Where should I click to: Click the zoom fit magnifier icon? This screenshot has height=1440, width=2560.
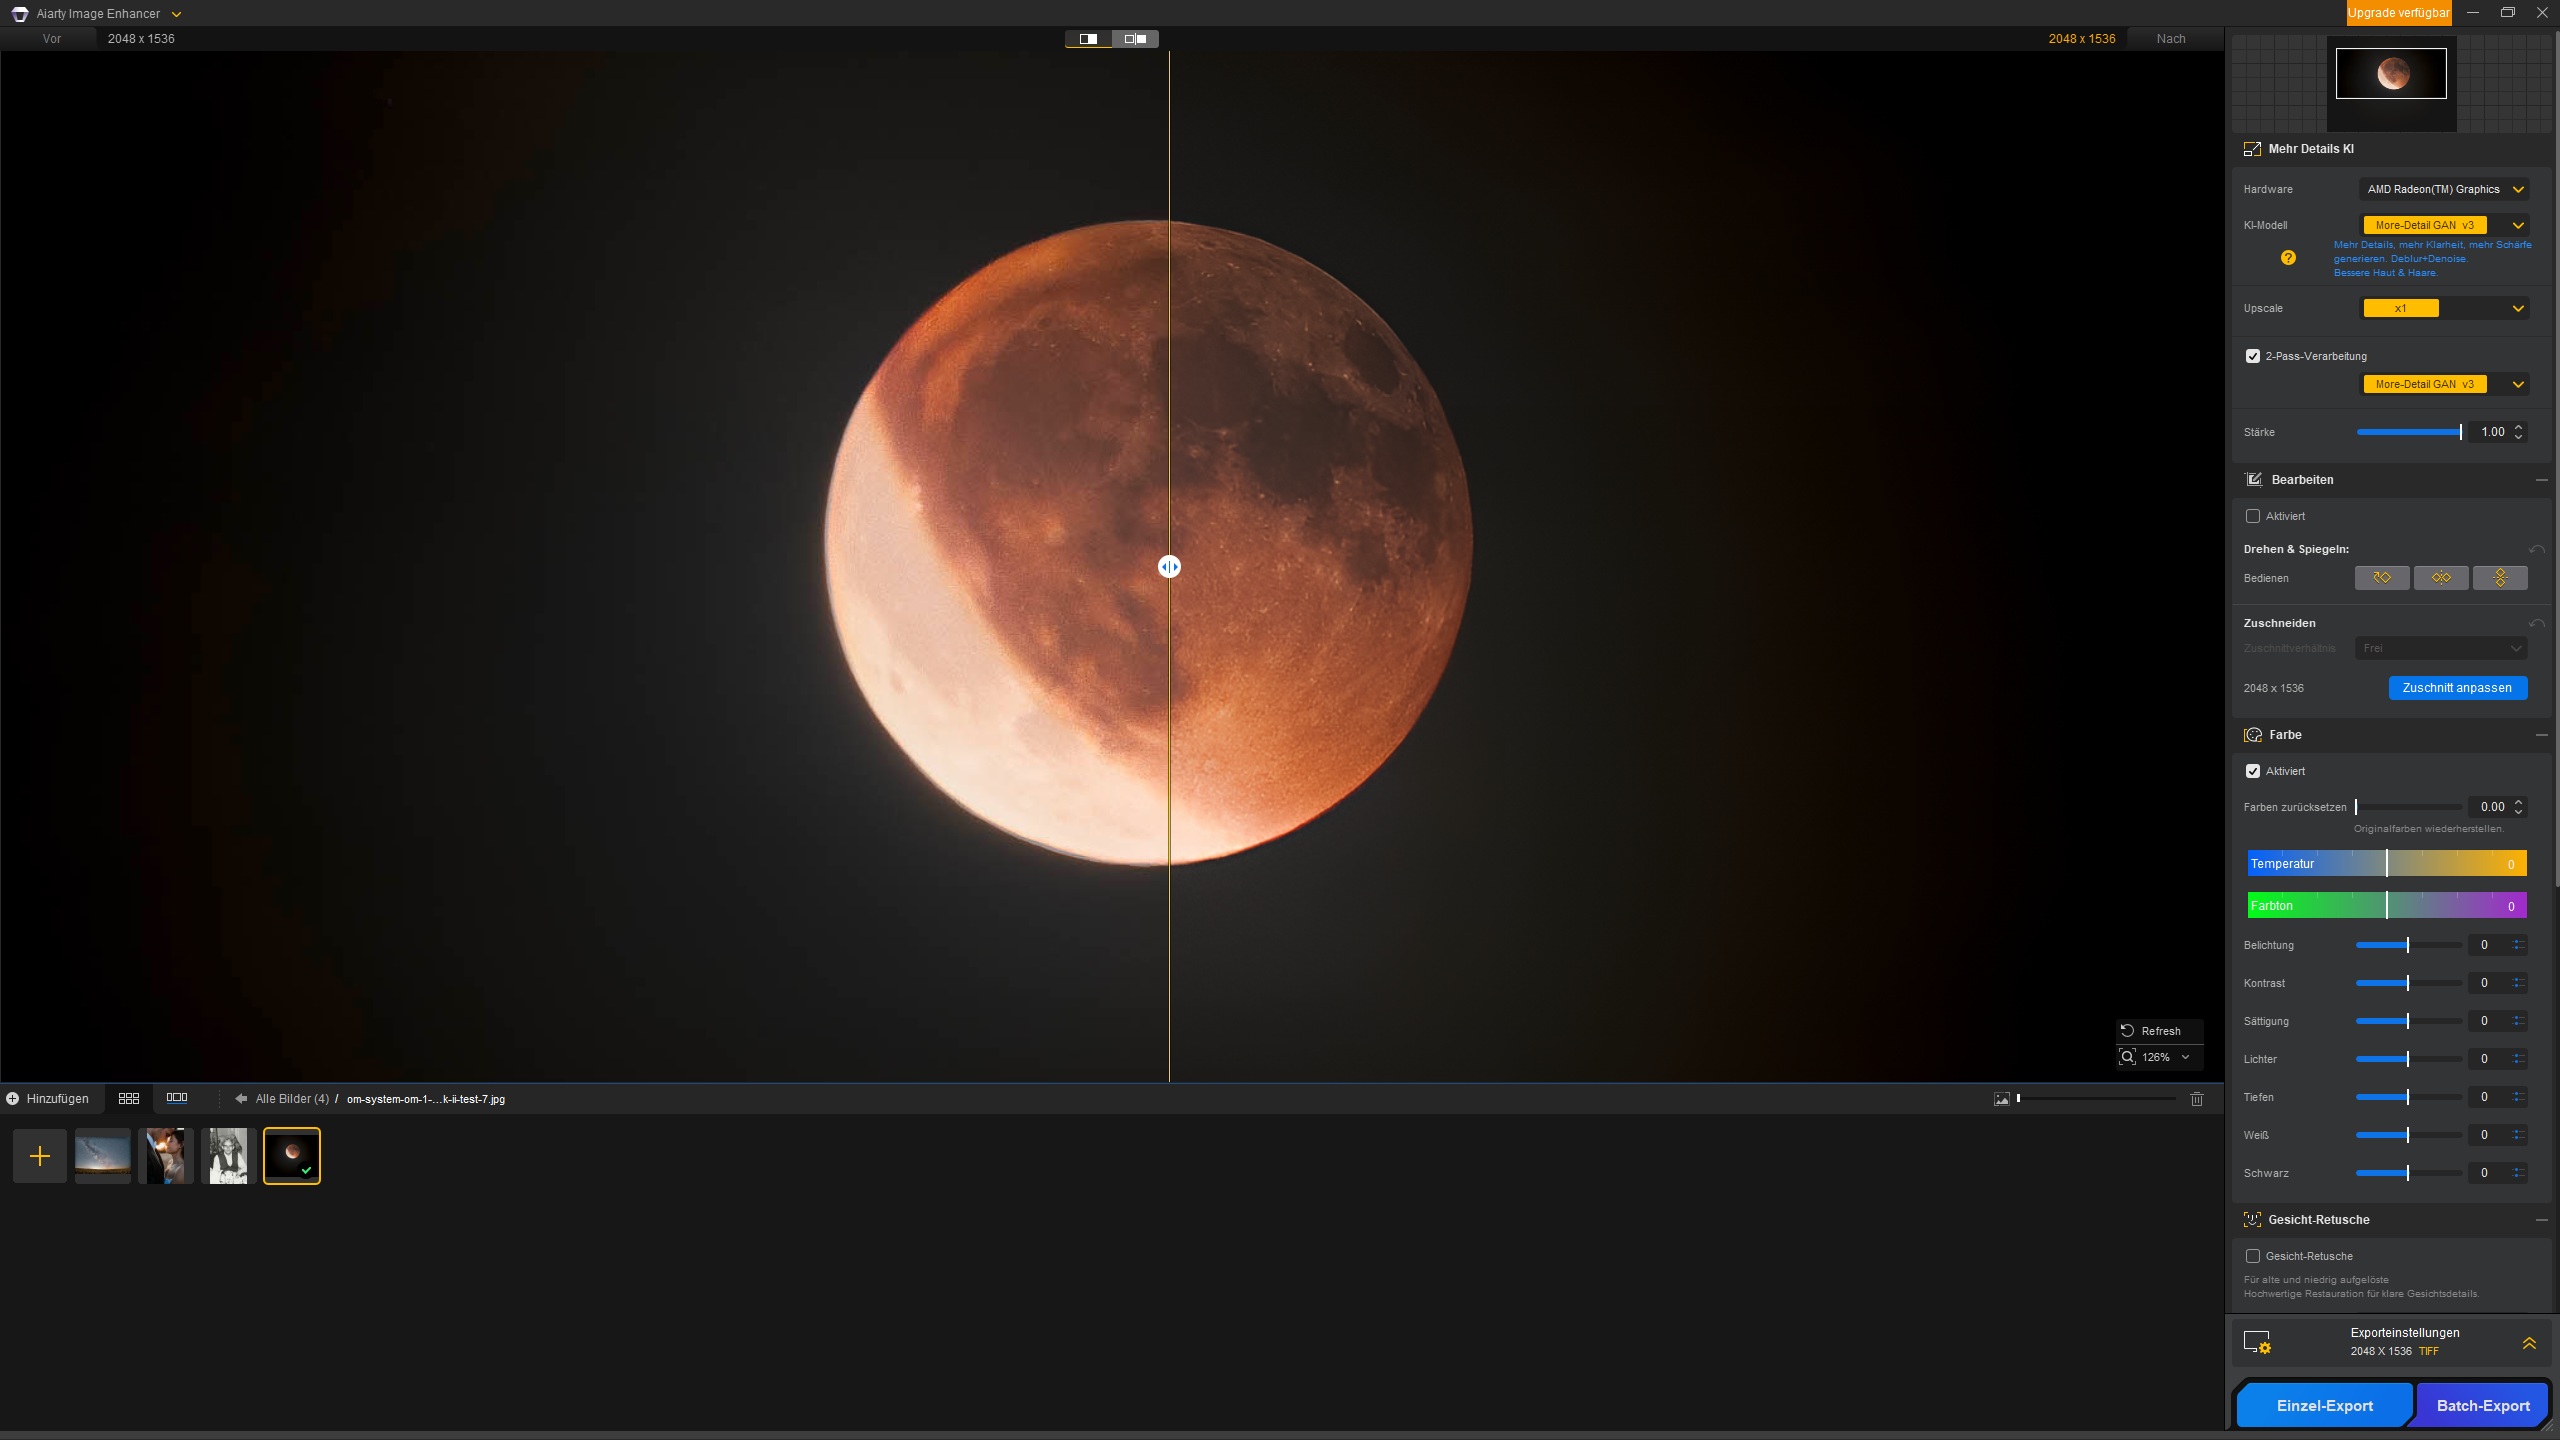(x=2127, y=1057)
